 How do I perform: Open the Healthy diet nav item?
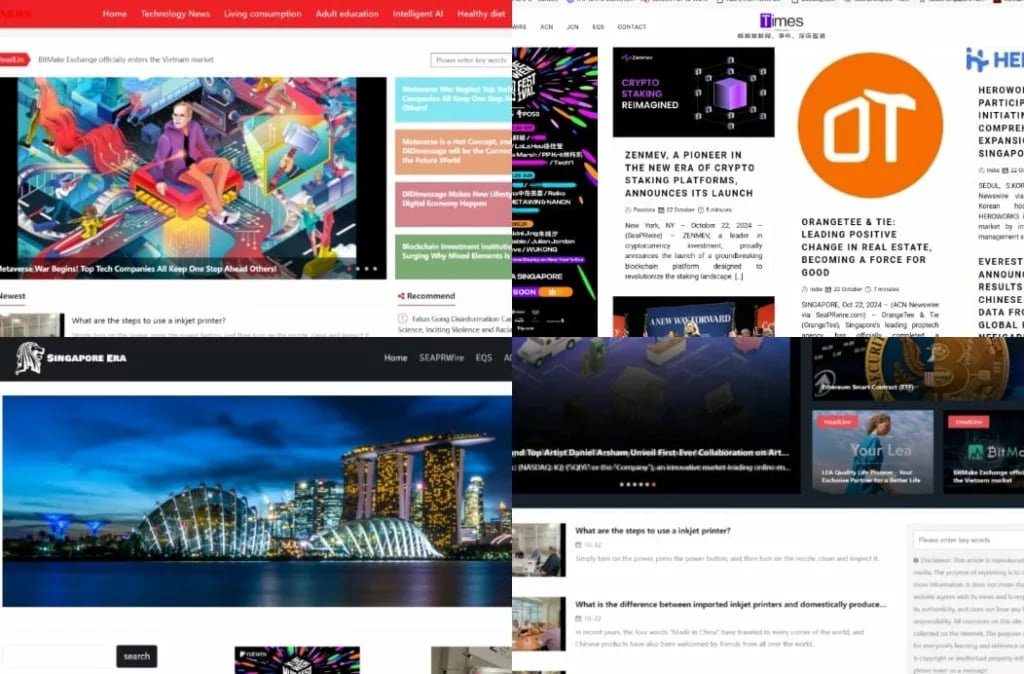click(481, 14)
